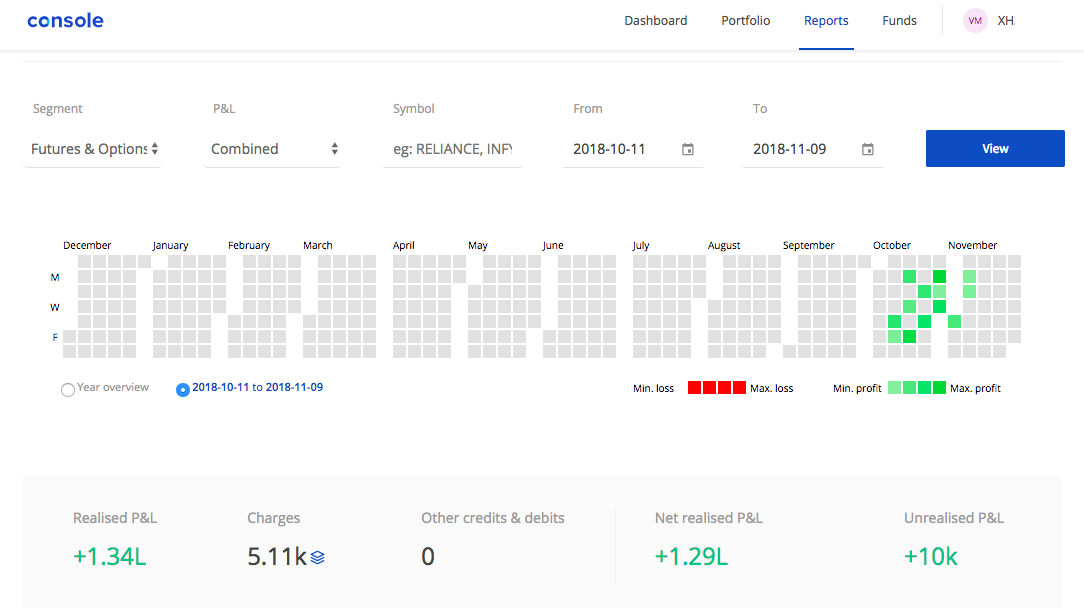
Task: Click the To date field 2018-11-09
Action: tap(812, 149)
